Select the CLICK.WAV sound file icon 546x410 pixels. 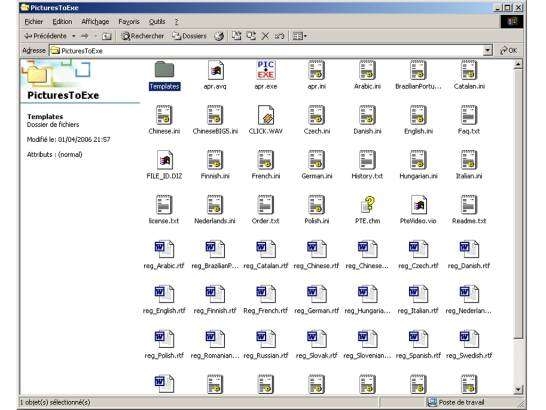tap(266, 115)
